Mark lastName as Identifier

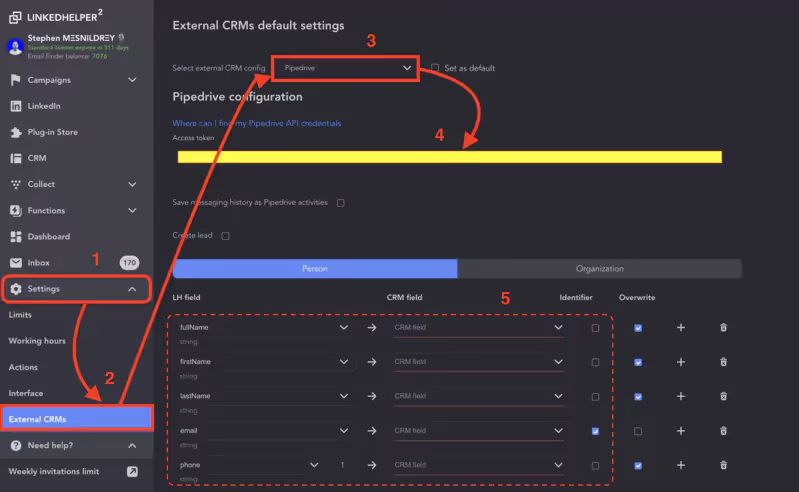pyautogui.click(x=595, y=397)
